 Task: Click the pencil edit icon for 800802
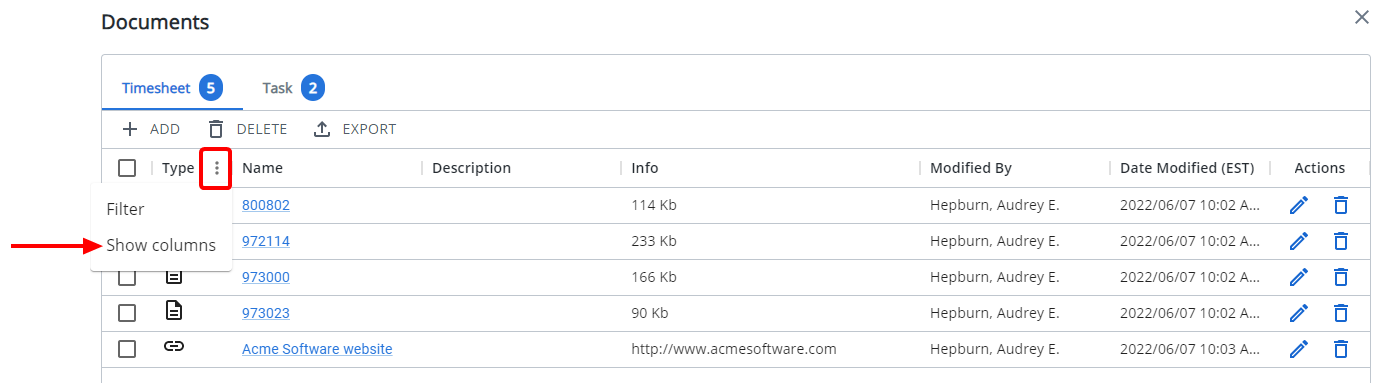[x=1299, y=205]
